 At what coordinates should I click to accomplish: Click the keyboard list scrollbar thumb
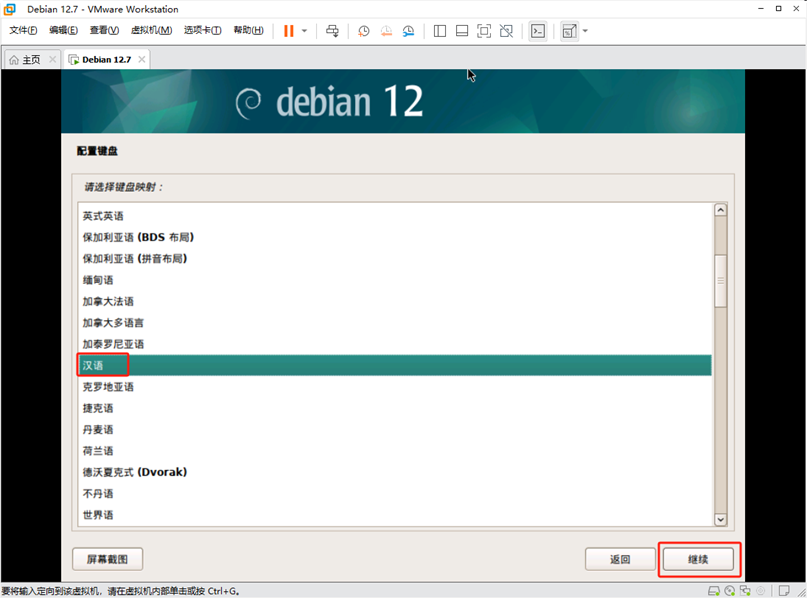[721, 281]
